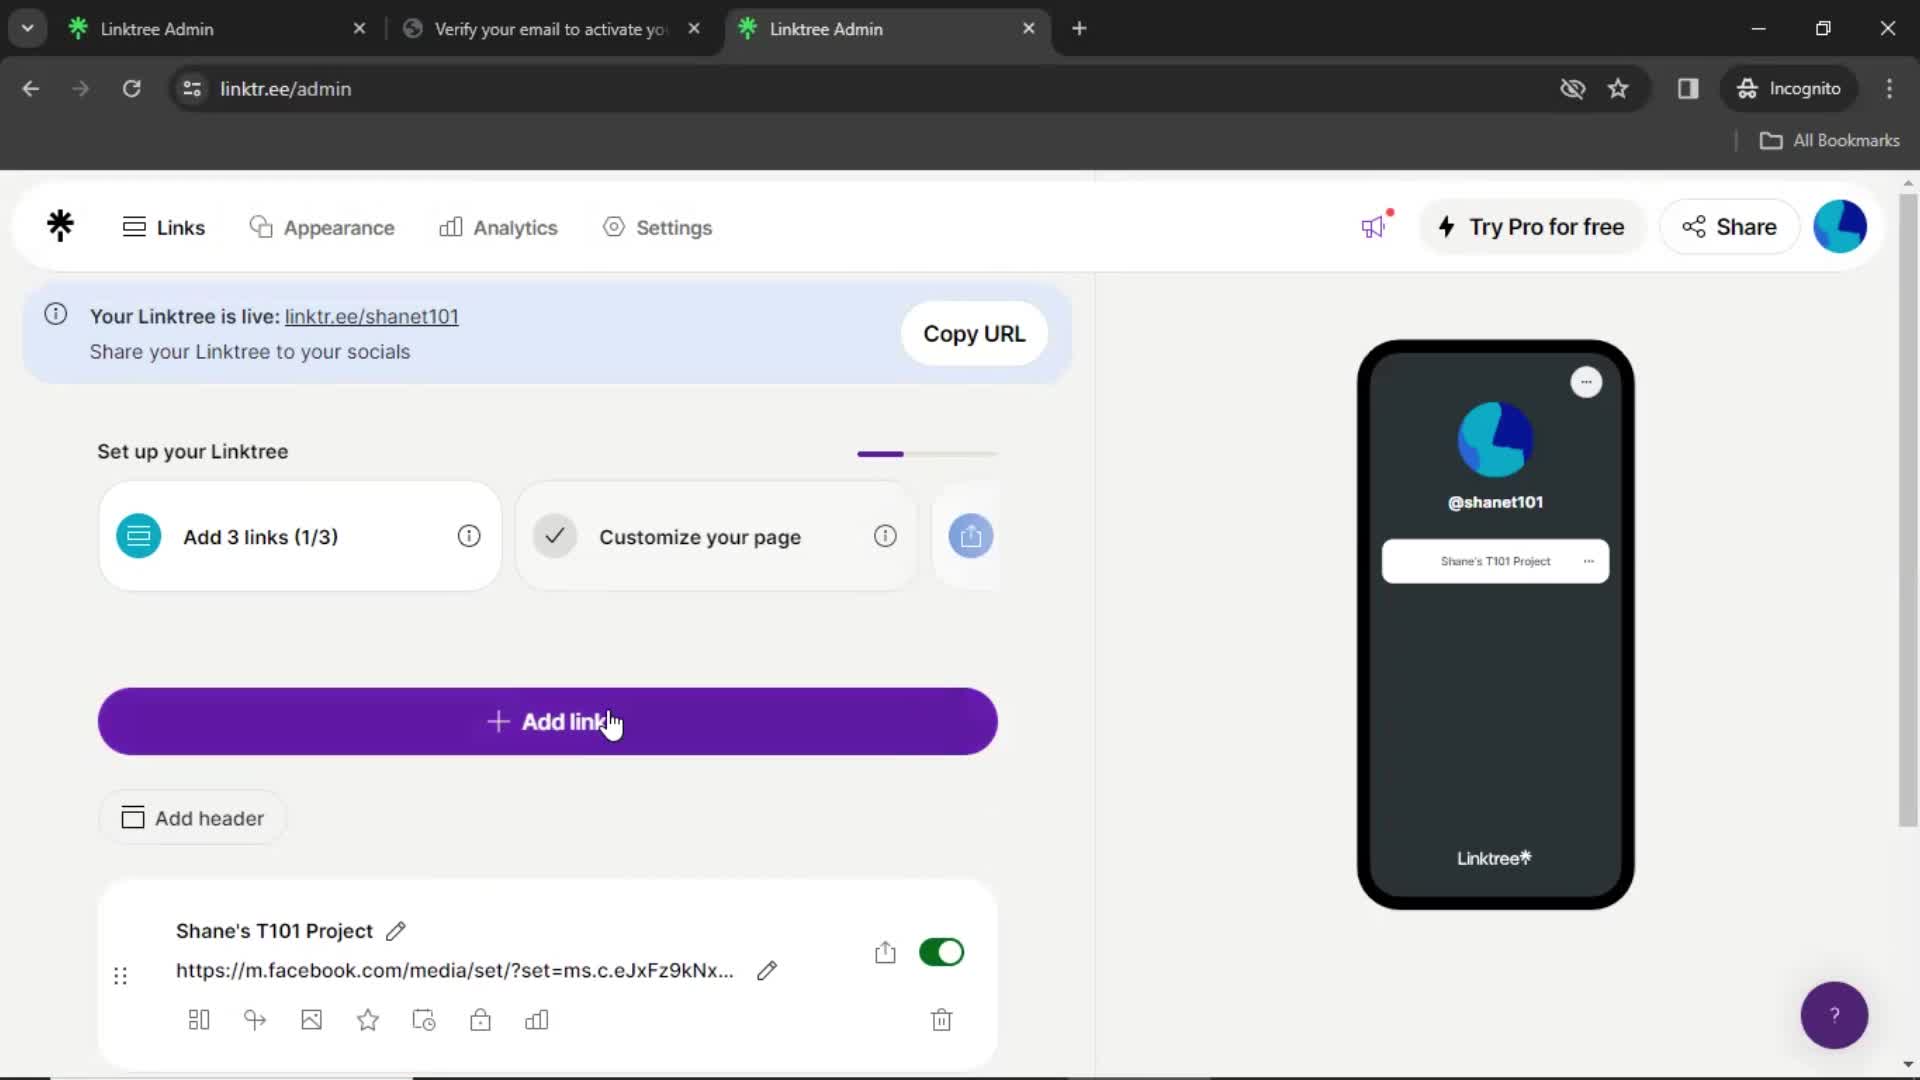The width and height of the screenshot is (1920, 1080).
Task: Open the redirect icon on link card
Action: [x=255, y=1020]
